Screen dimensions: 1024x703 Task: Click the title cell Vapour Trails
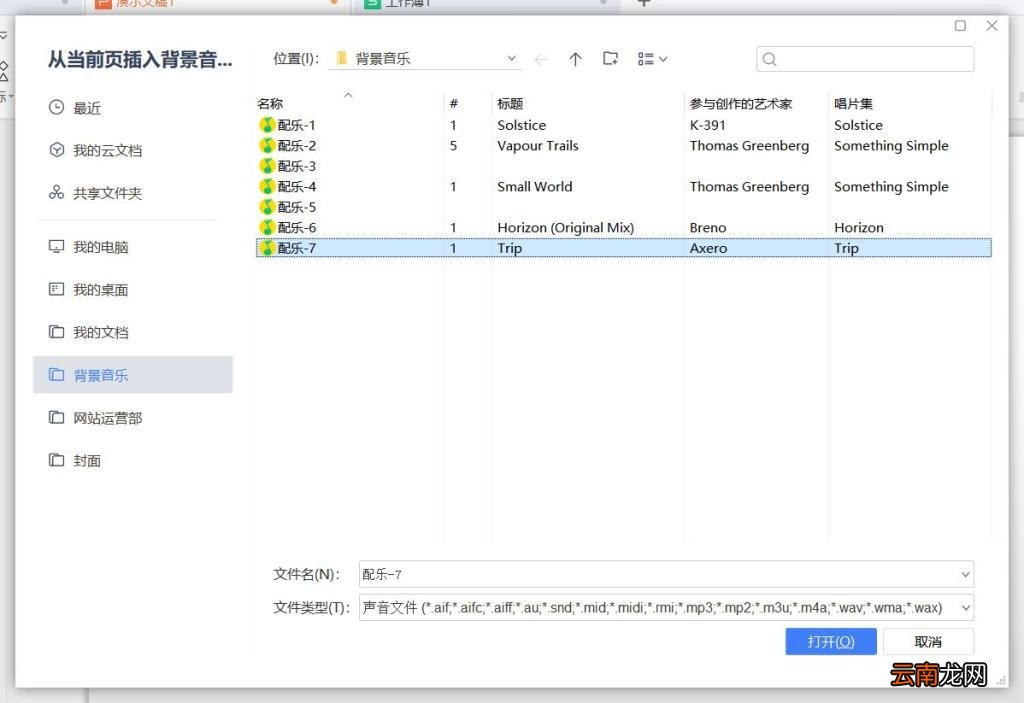[x=537, y=146]
